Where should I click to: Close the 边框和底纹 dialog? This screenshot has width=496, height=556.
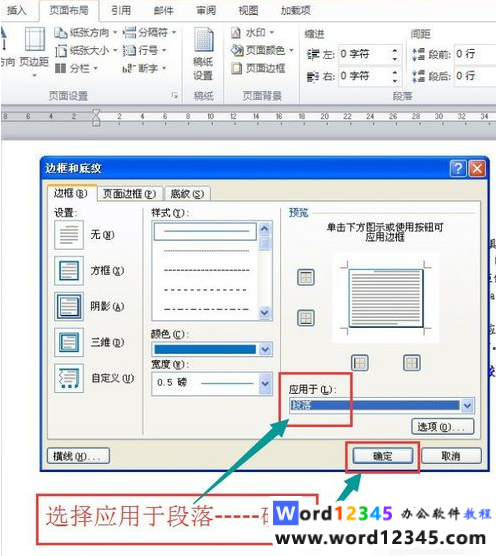[477, 168]
